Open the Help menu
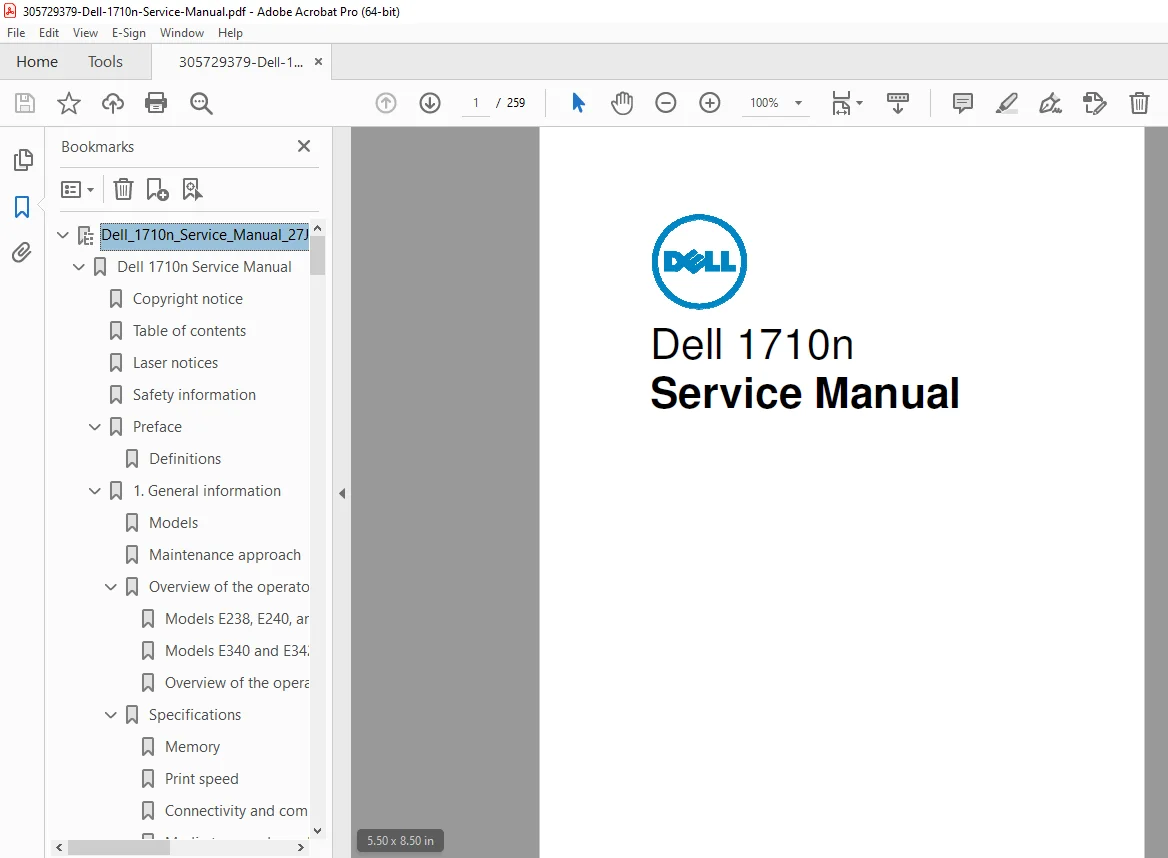 [x=230, y=33]
